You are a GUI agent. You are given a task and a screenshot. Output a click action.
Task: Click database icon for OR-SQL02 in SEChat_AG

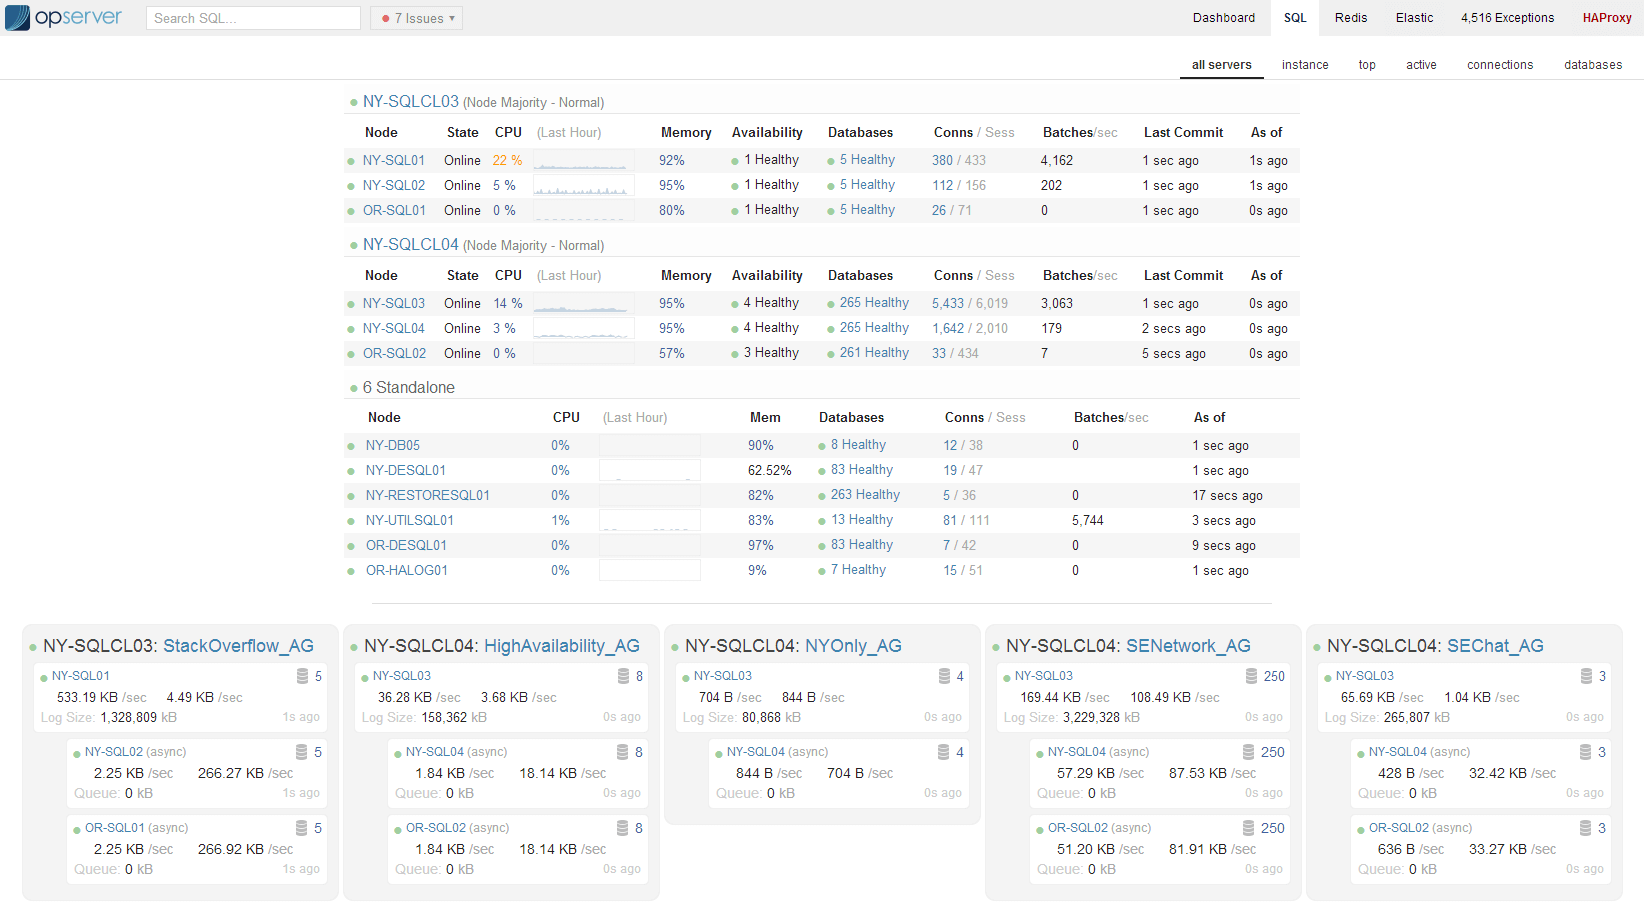point(1585,829)
